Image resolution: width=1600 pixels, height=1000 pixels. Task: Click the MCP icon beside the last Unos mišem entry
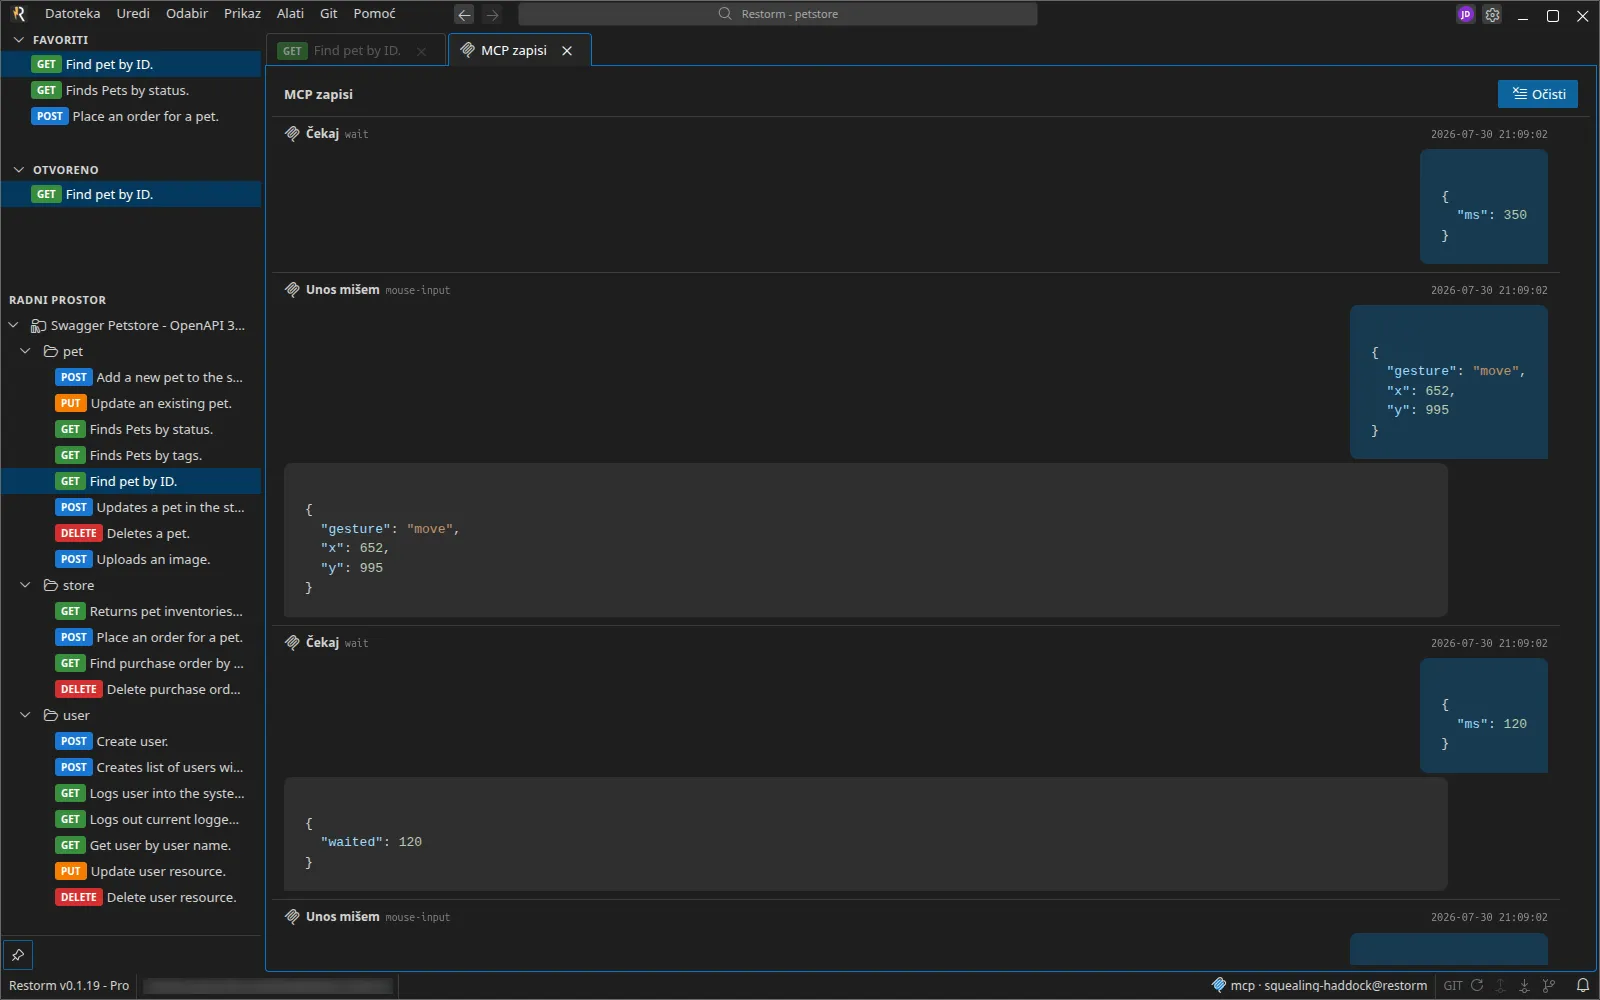[x=292, y=916]
